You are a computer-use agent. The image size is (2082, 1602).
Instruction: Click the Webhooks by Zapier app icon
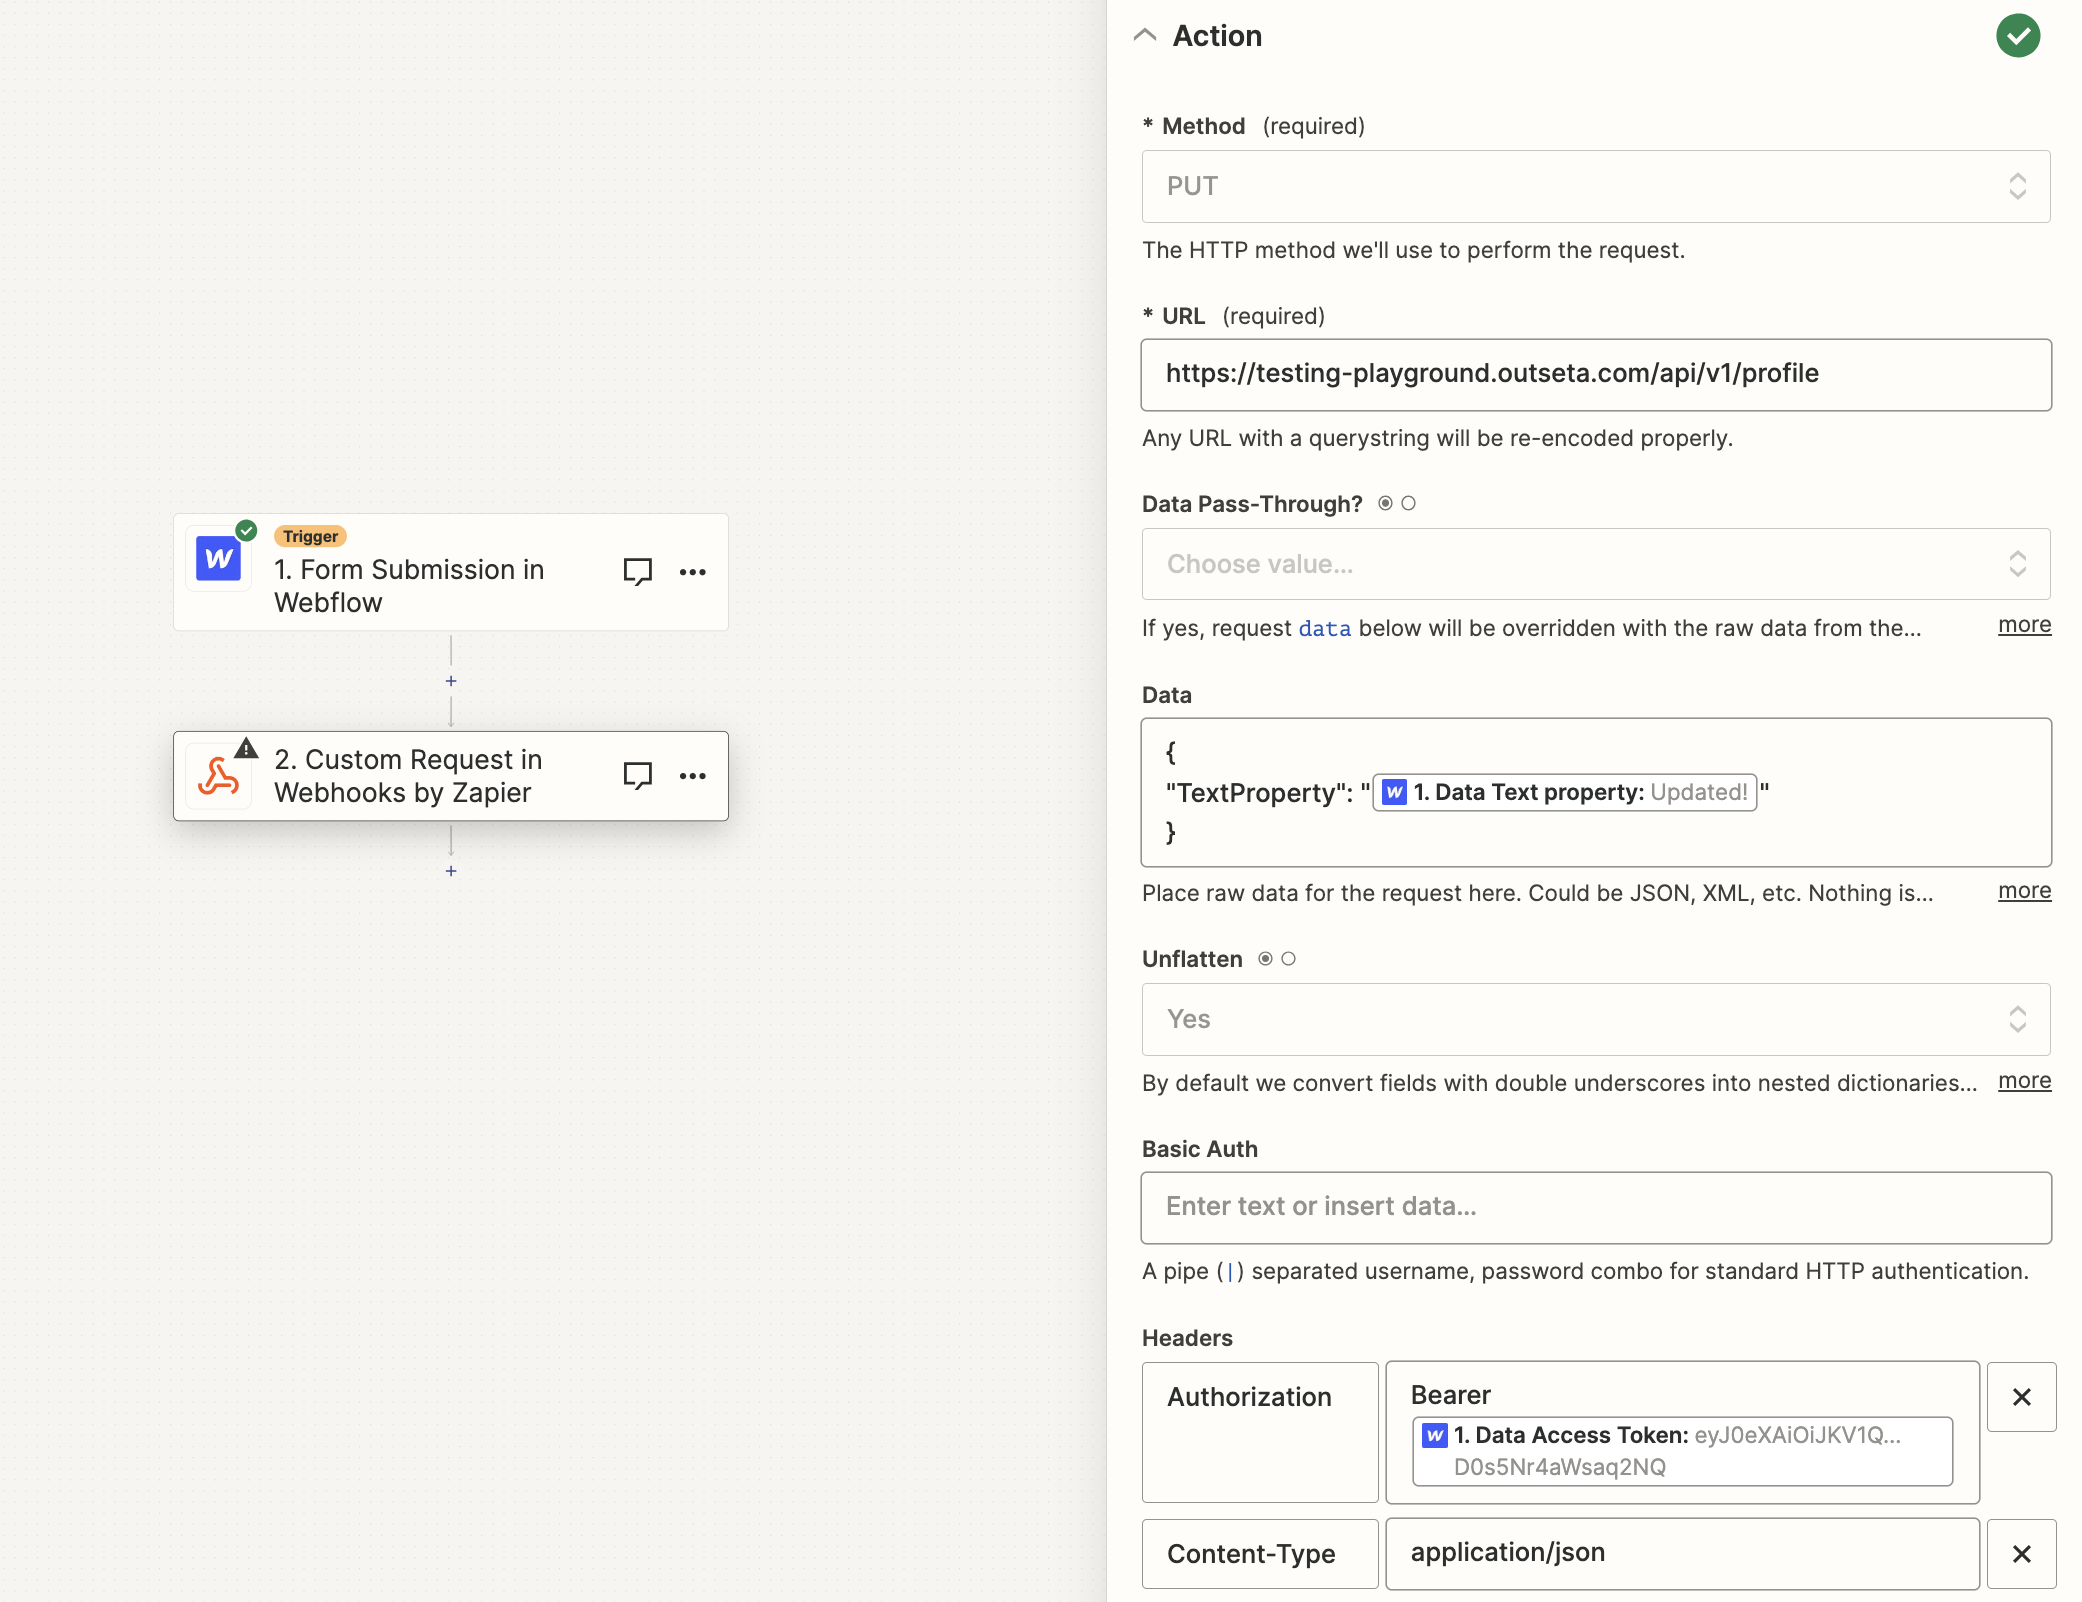click(218, 776)
